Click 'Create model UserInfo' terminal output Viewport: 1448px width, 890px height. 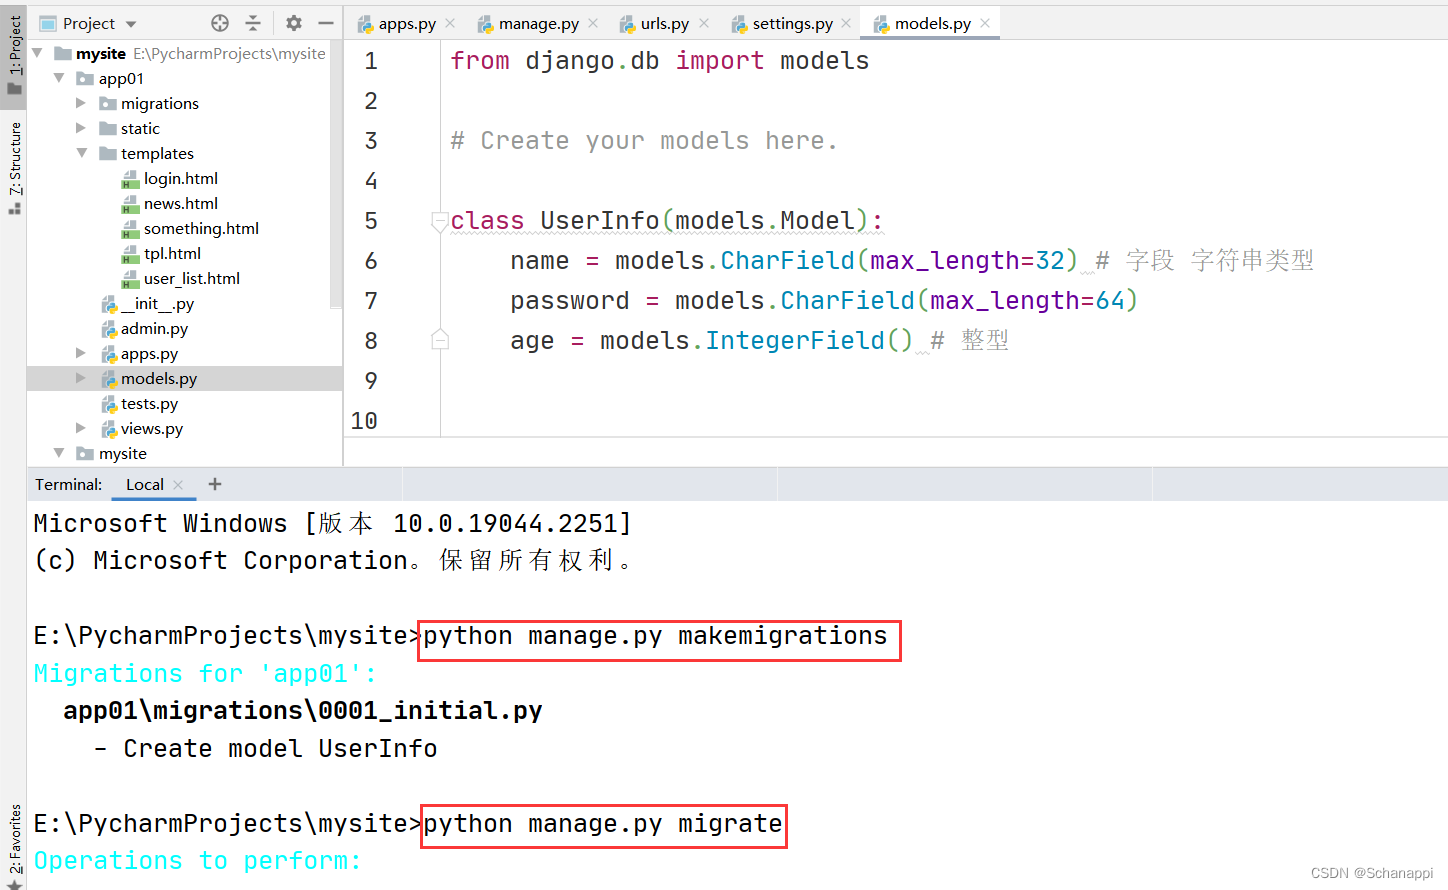pyautogui.click(x=280, y=748)
